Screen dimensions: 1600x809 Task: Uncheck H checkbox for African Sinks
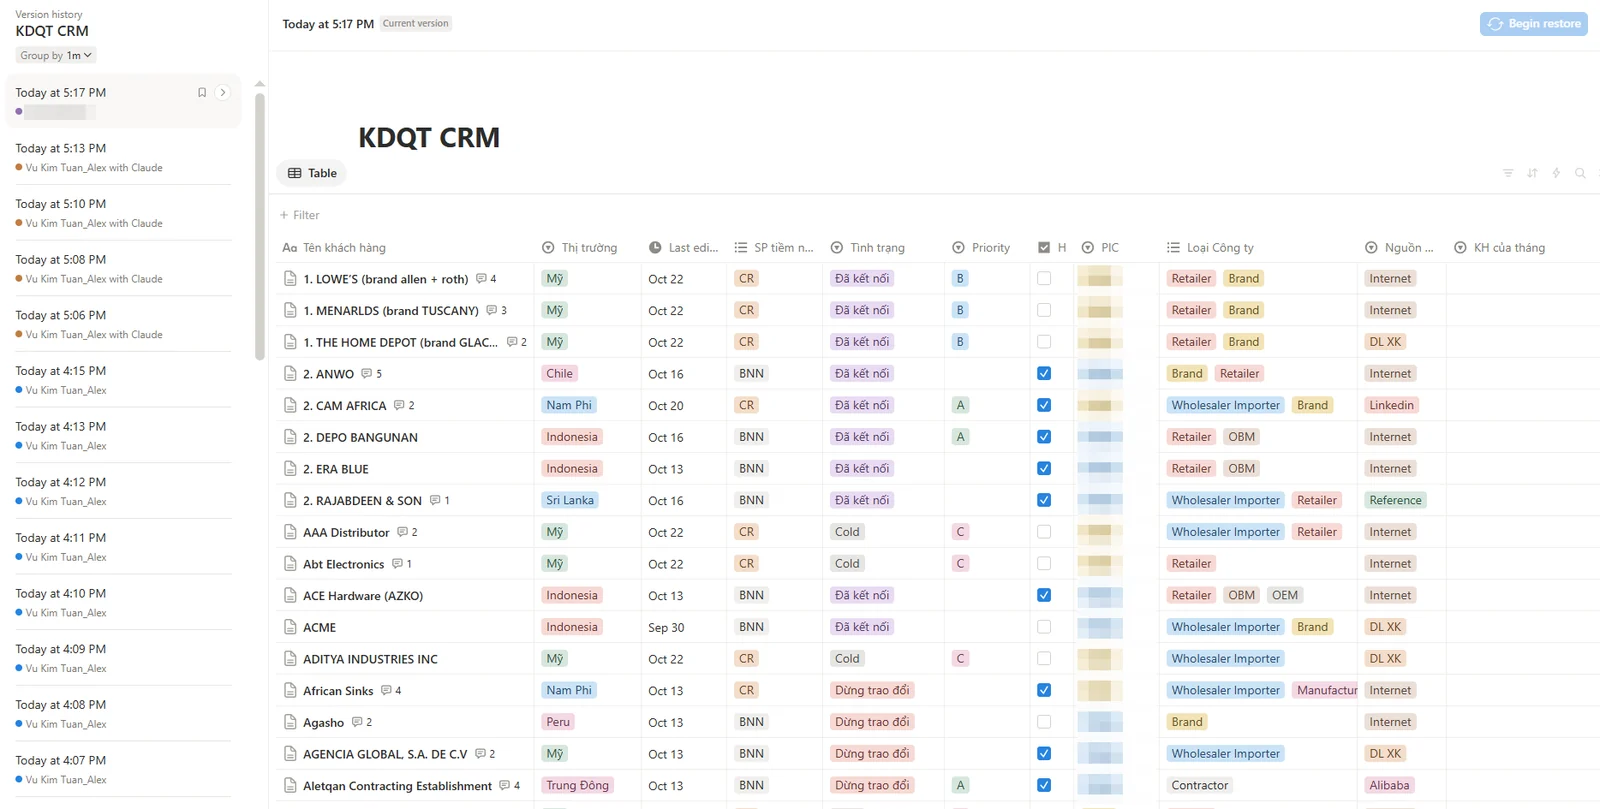(x=1044, y=691)
